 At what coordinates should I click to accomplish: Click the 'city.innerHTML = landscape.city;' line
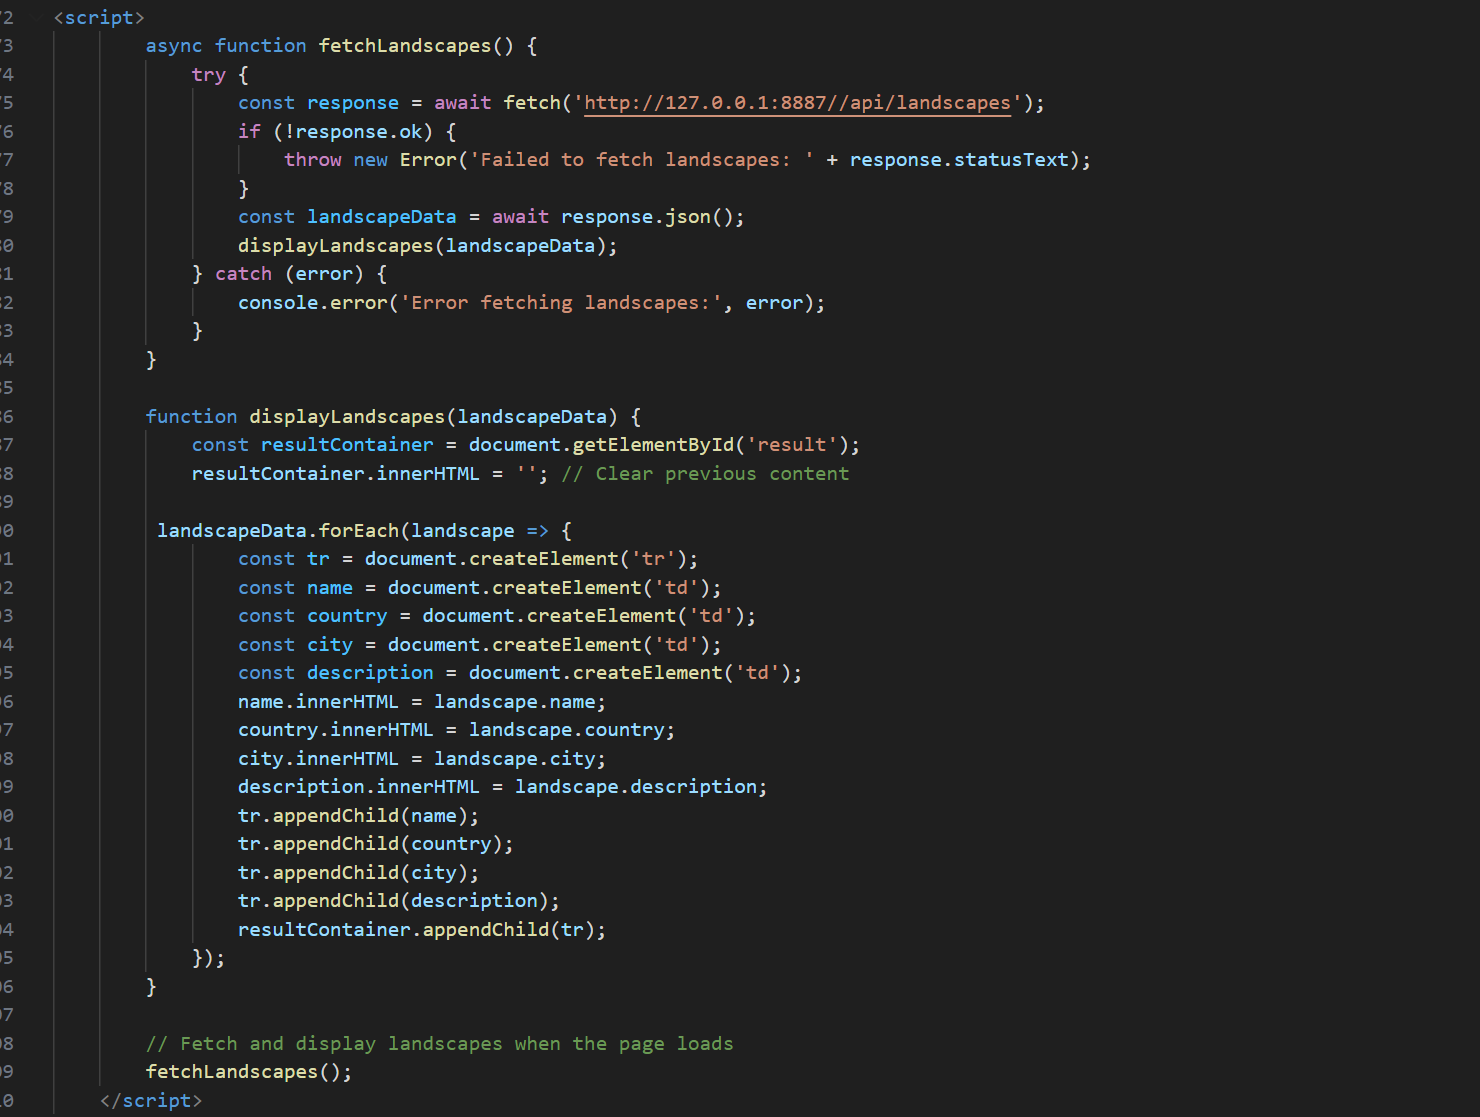tap(422, 759)
